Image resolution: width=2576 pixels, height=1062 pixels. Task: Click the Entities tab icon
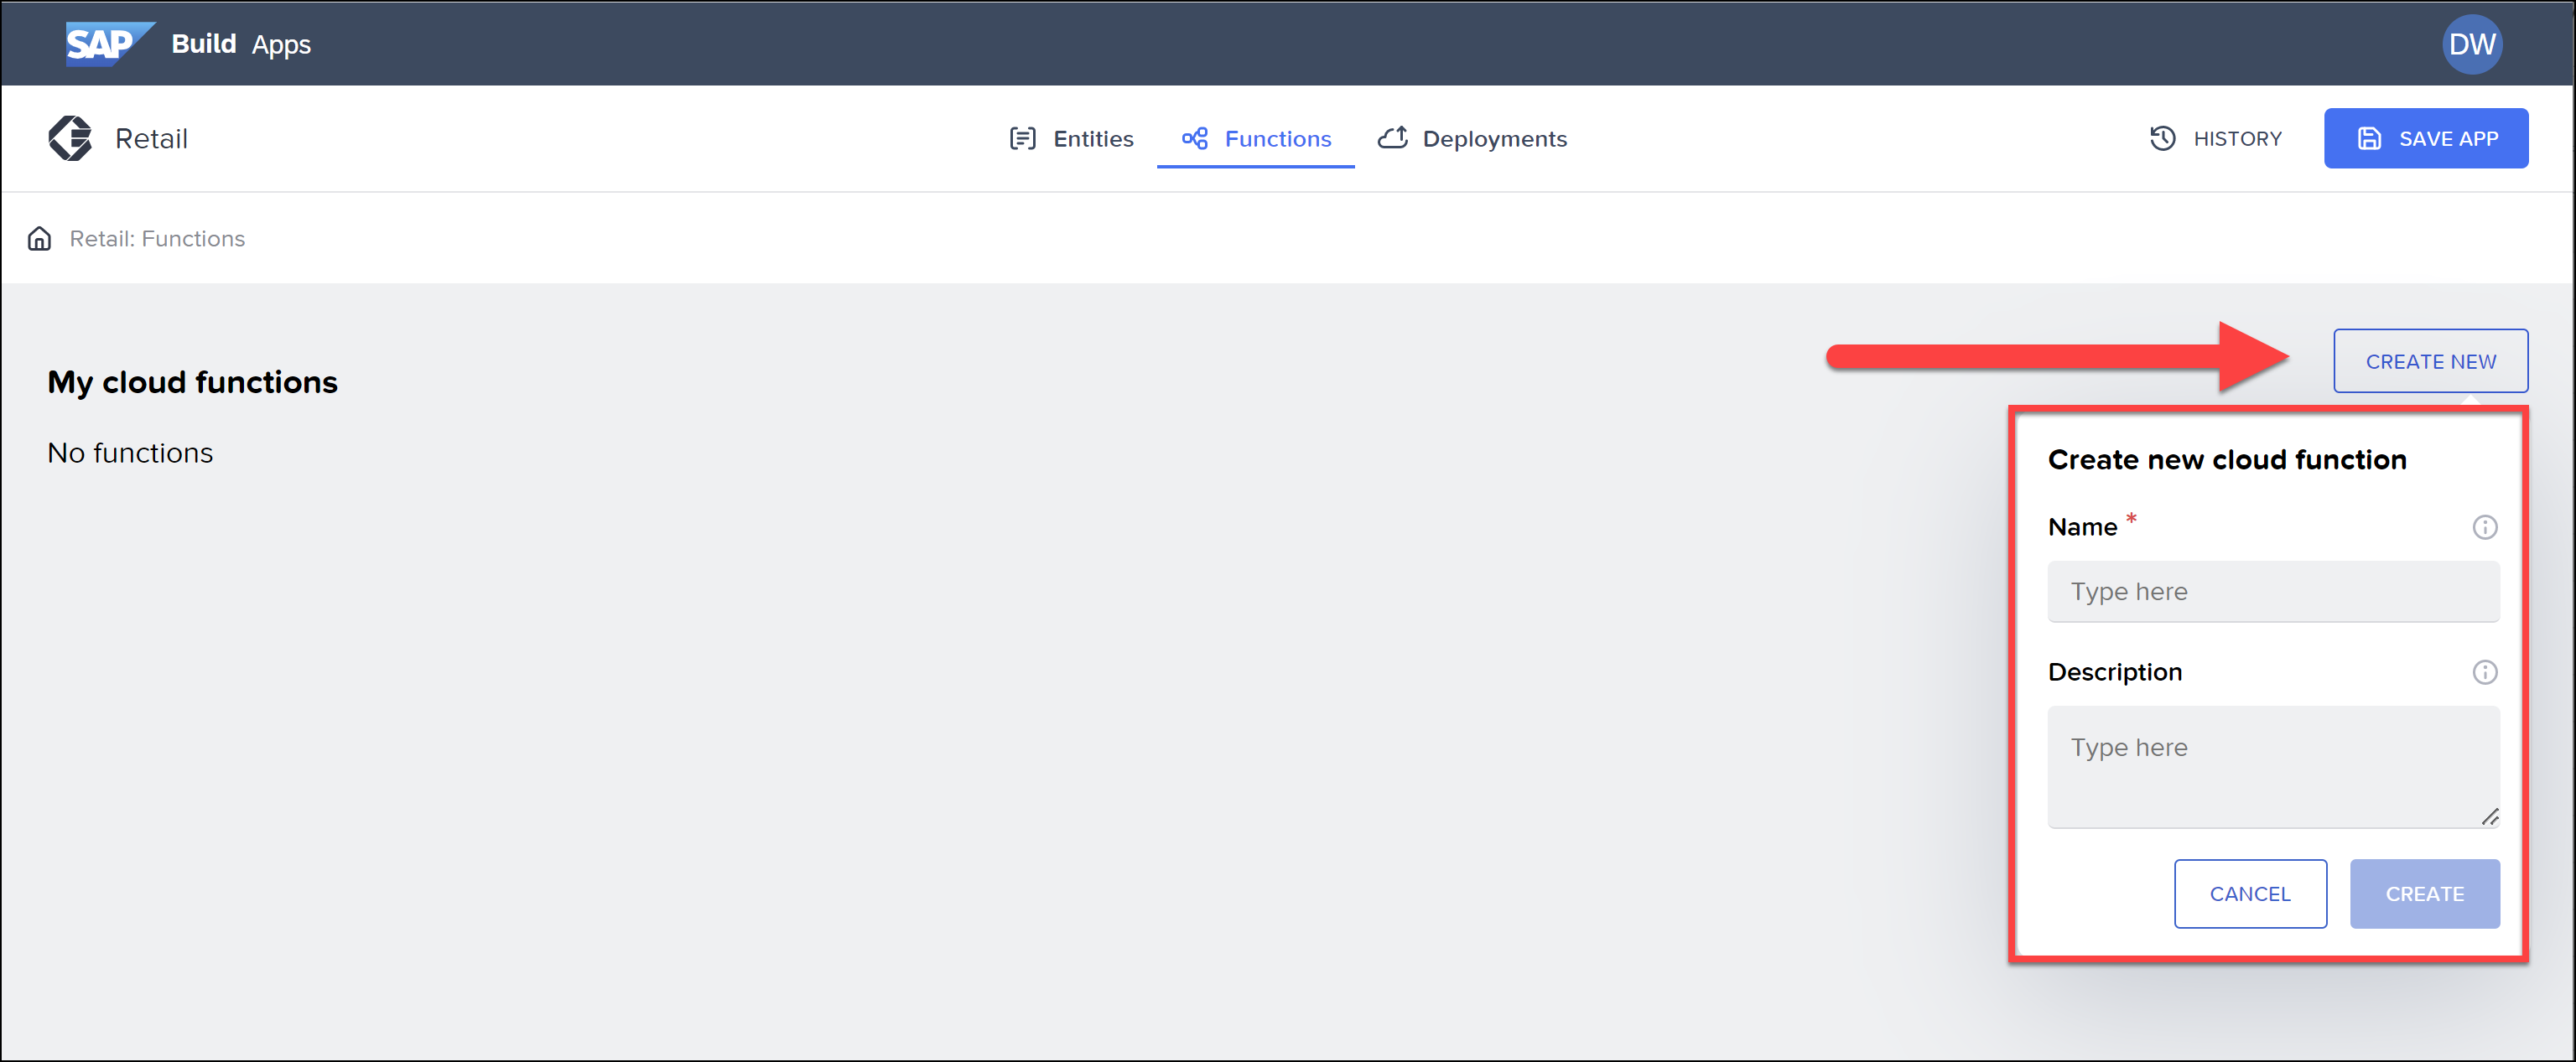1022,138
